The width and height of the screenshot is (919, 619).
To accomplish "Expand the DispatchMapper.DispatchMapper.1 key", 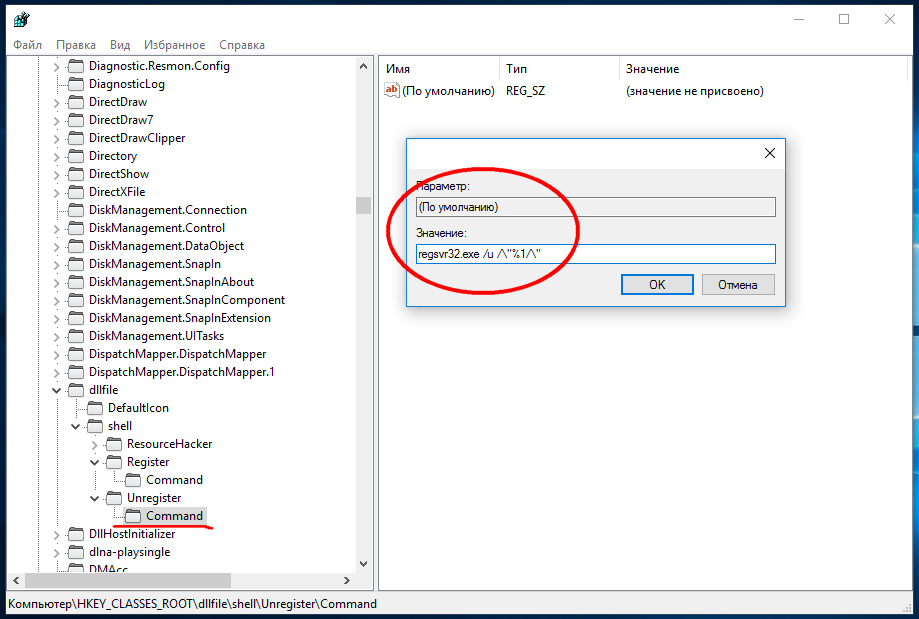I will [x=56, y=373].
